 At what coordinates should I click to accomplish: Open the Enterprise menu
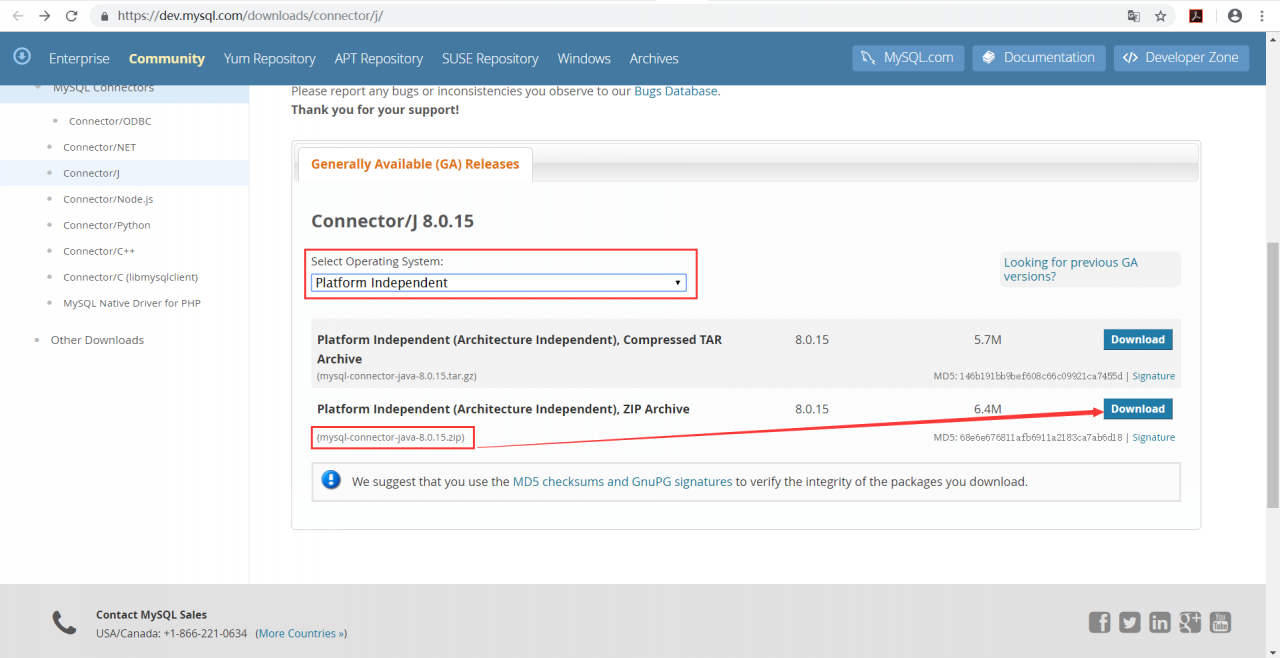79,58
